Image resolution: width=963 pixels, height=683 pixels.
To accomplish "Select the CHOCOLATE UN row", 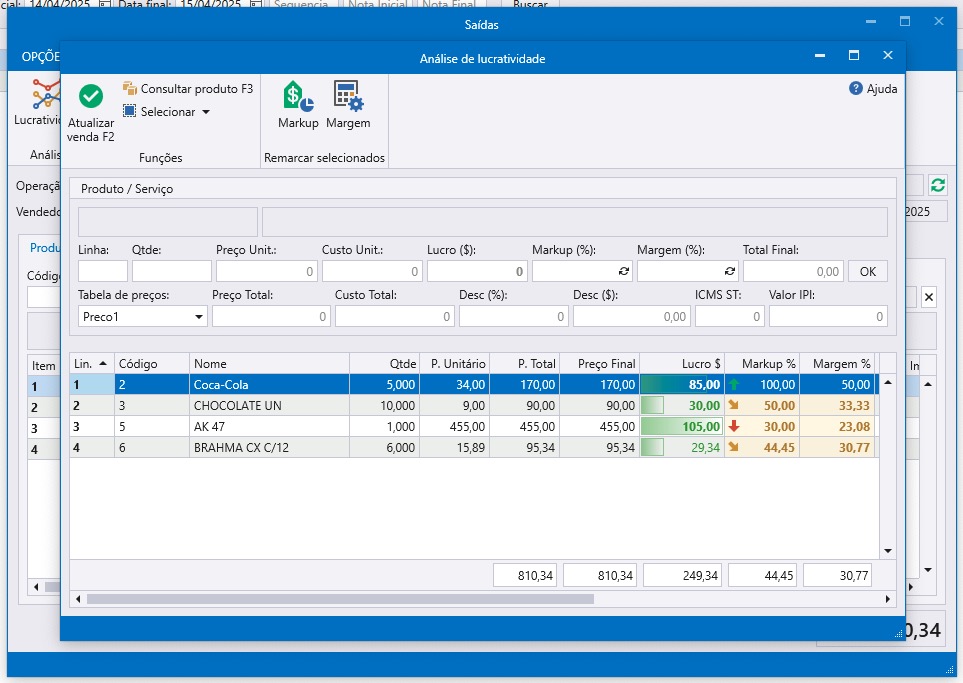I will (474, 405).
